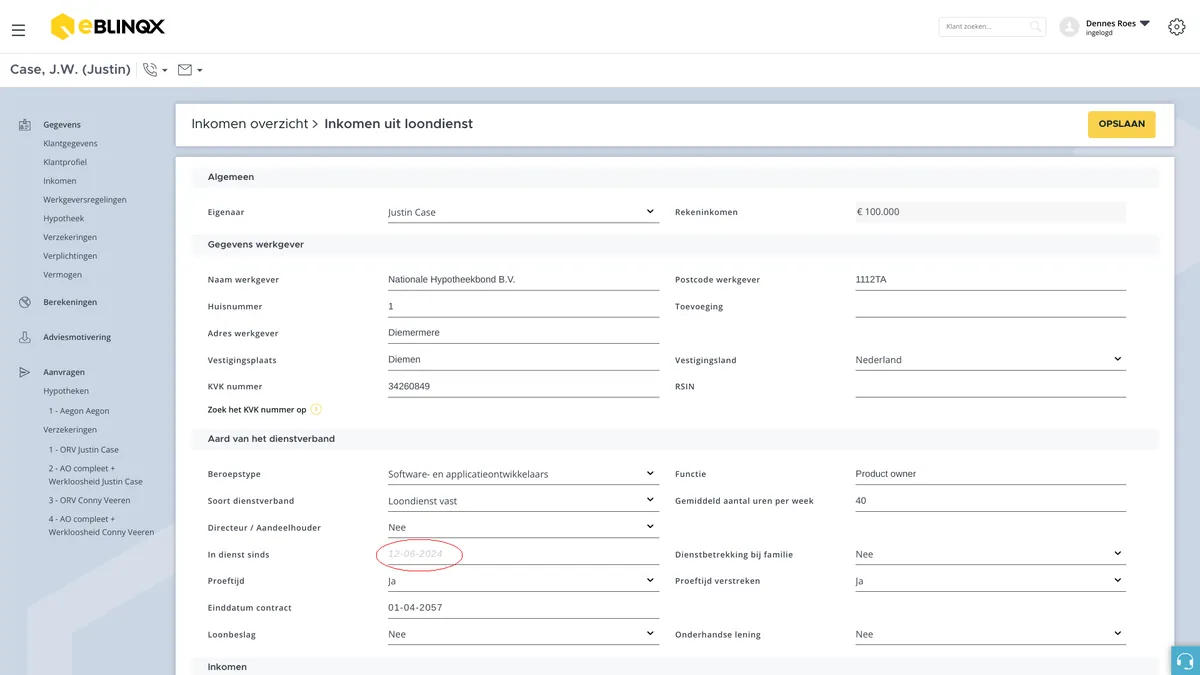This screenshot has height=675, width=1200.
Task: Go back to Inkomen overzicht breadcrumb
Action: (250, 124)
